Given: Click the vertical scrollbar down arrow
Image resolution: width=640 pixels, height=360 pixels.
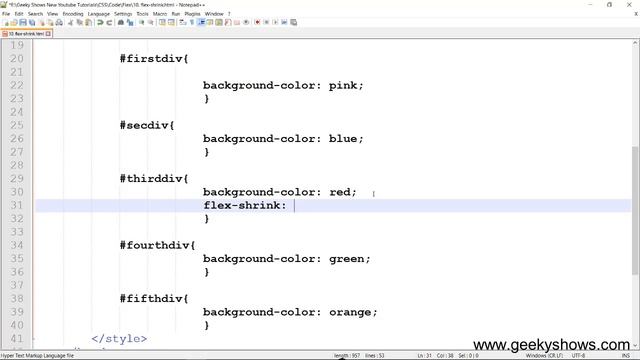Looking at the screenshot, I should point(636,345).
